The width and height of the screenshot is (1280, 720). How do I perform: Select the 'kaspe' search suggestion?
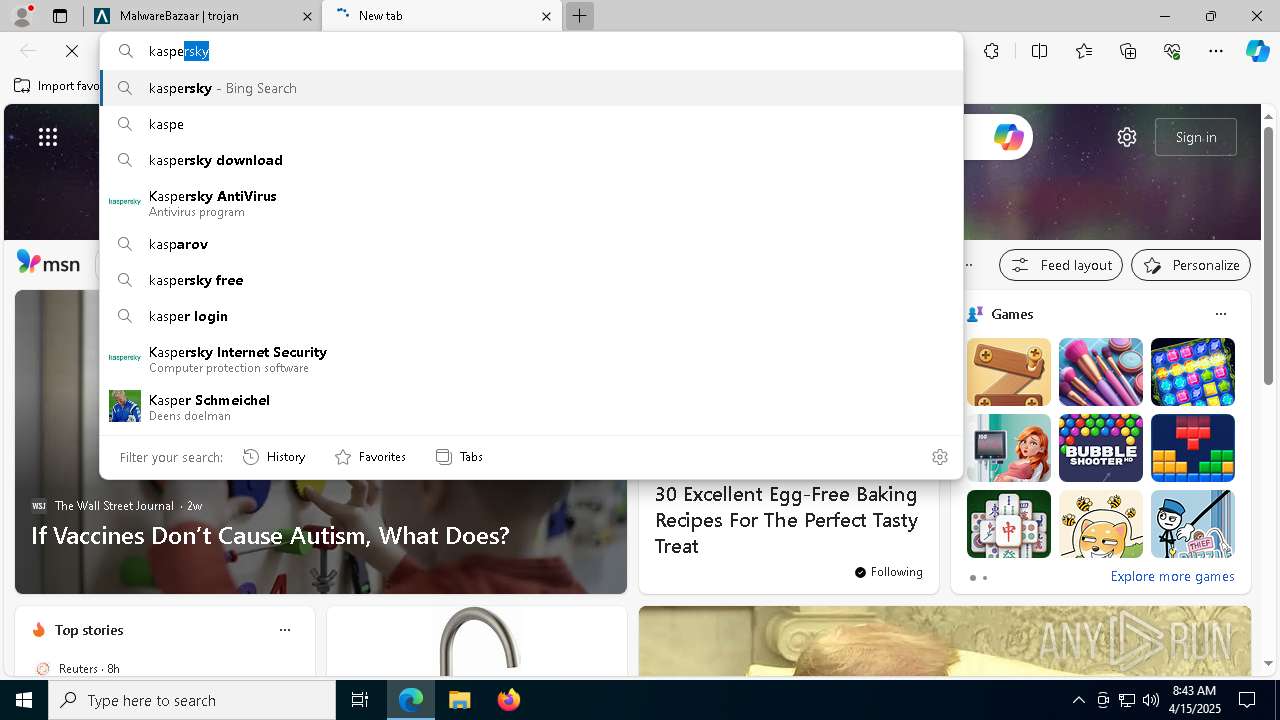[531, 124]
